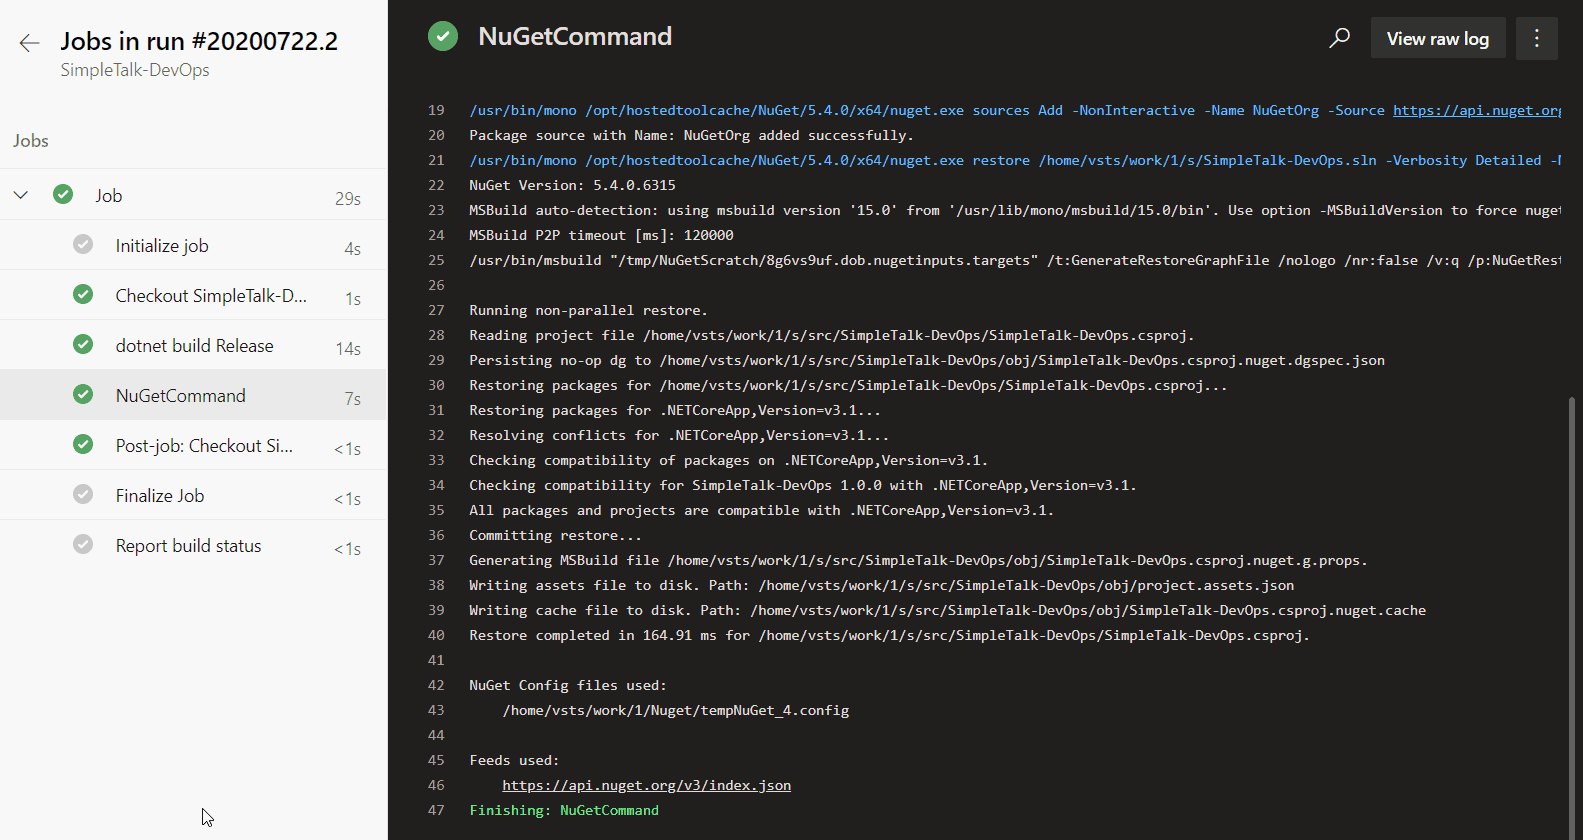The image size is (1583, 840).
Task: Click the SimpleTalk-DevOps pipeline name subtitle
Action: [135, 70]
